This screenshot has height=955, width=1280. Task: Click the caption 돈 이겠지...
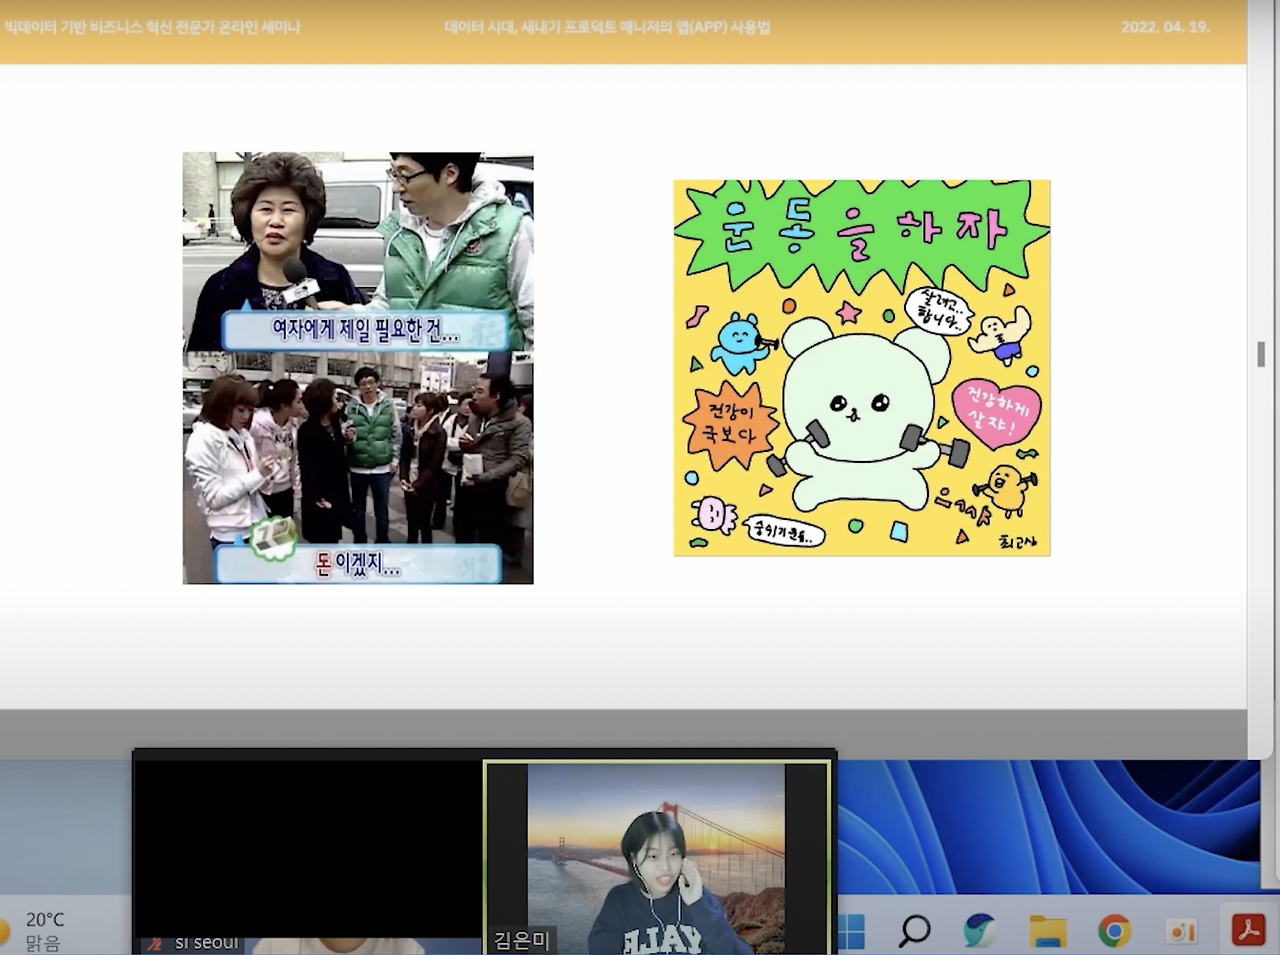358,565
